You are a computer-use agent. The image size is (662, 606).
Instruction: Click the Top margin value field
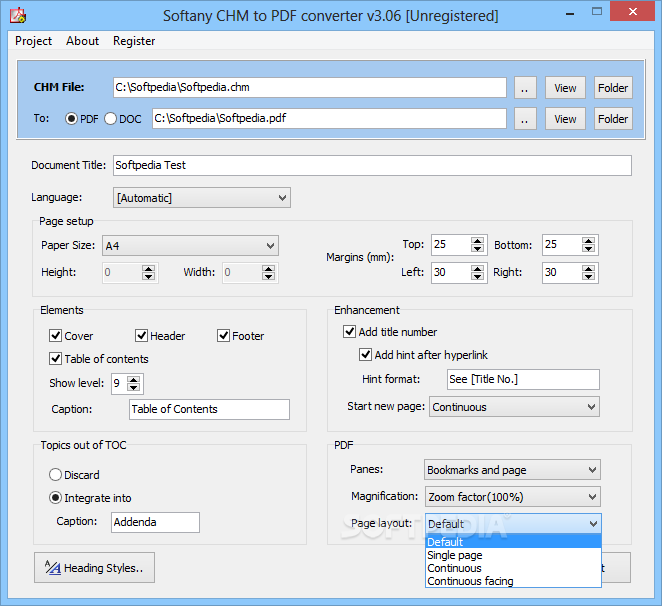coord(451,245)
